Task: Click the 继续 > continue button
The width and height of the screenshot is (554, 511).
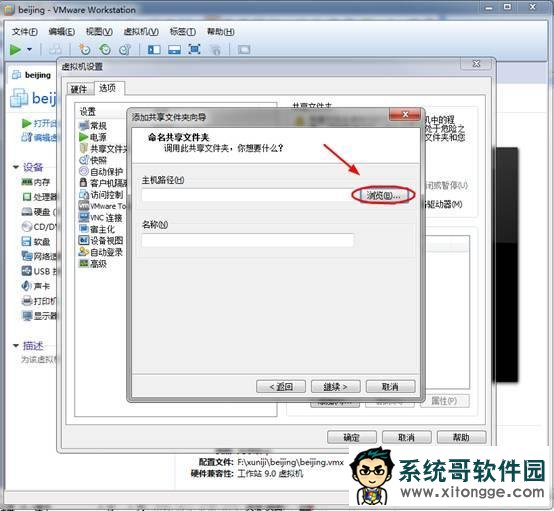Action: tap(335, 387)
